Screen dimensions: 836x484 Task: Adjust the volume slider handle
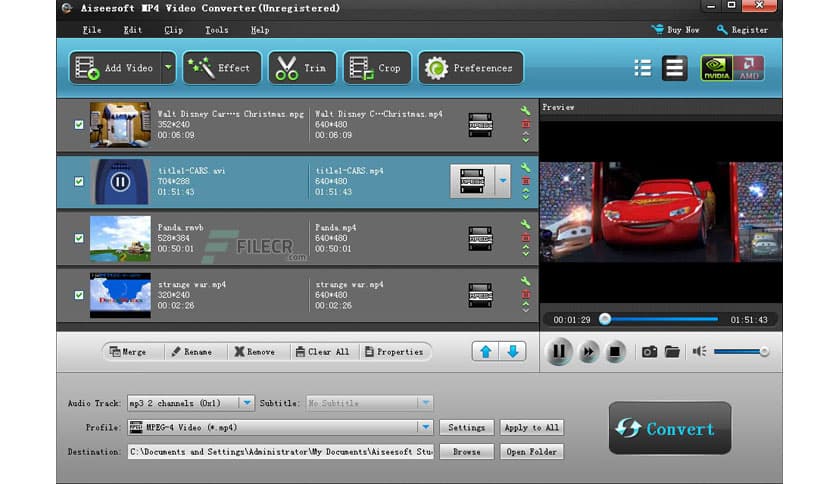pyautogui.click(x=765, y=352)
